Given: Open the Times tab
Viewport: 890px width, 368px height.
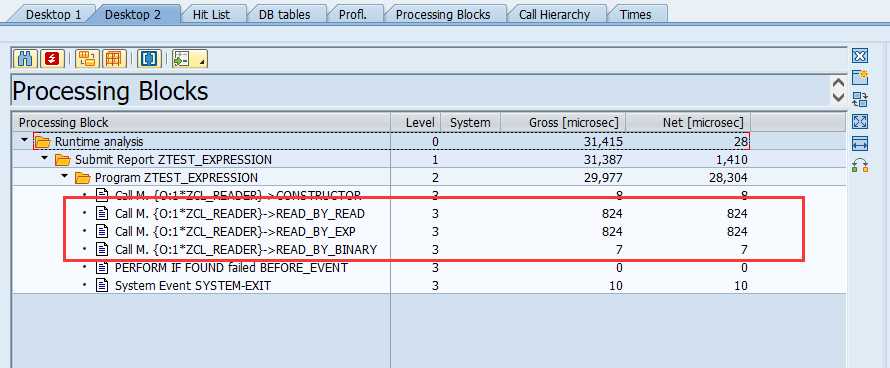Looking at the screenshot, I should [635, 15].
